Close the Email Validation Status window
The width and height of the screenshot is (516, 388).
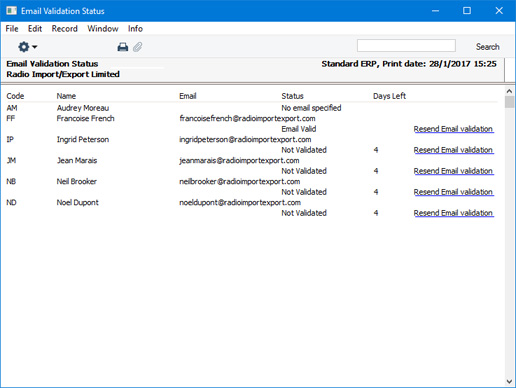tap(499, 11)
